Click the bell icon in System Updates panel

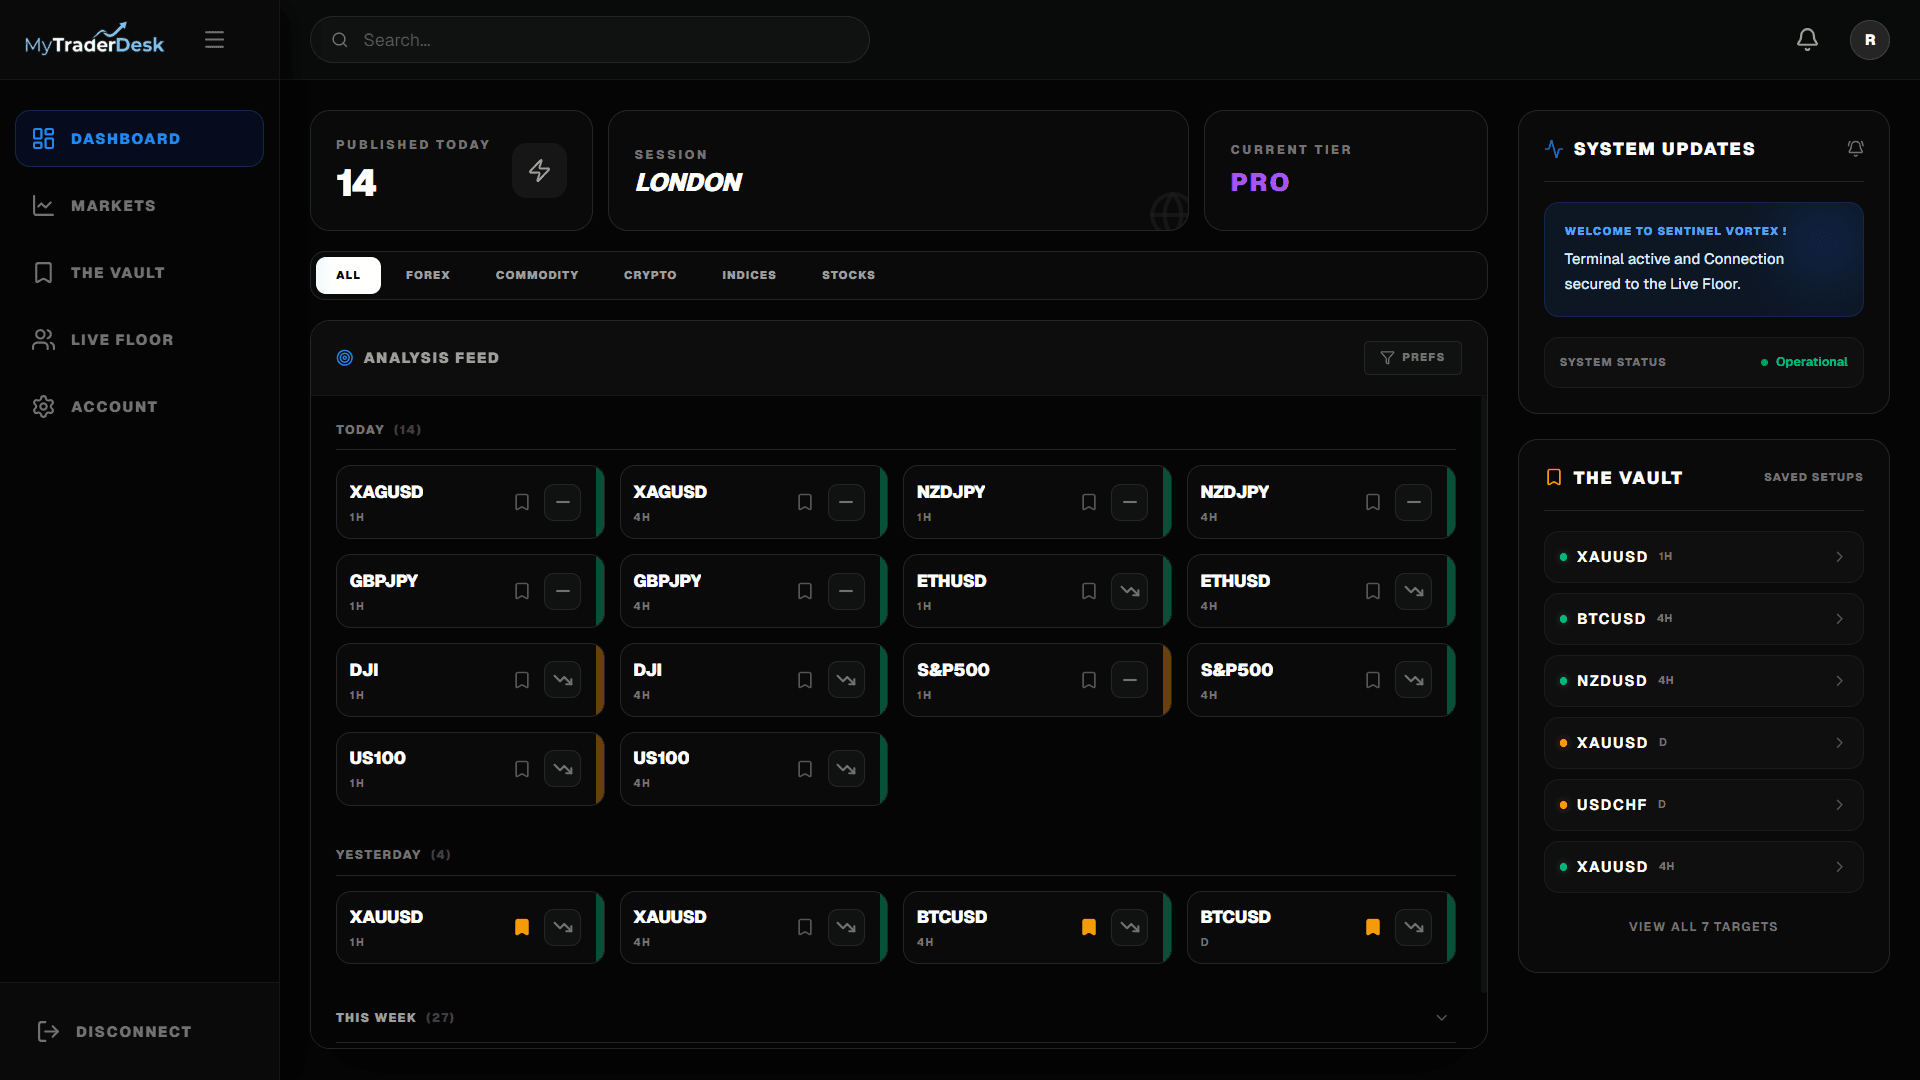click(x=1856, y=148)
